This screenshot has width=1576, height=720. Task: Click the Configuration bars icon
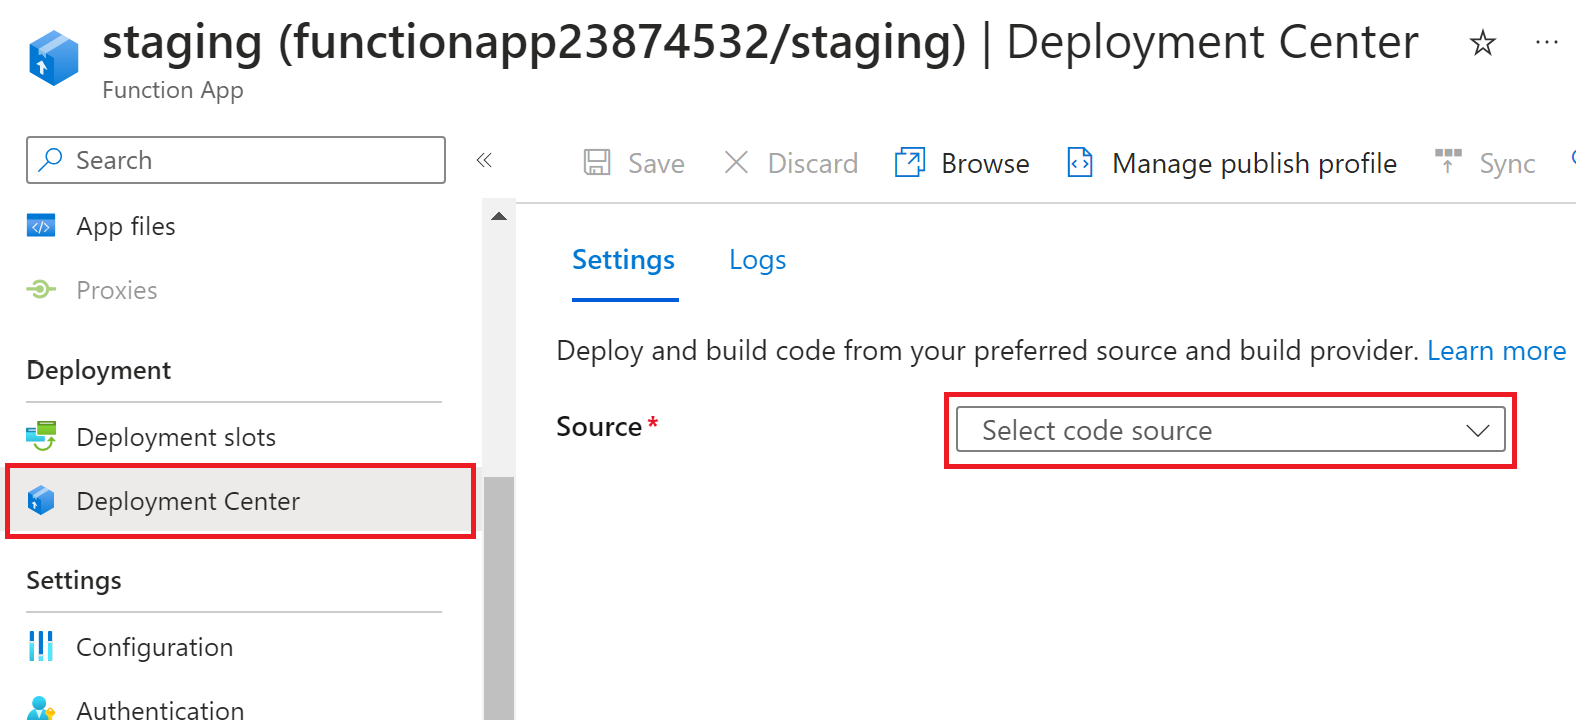tap(41, 646)
